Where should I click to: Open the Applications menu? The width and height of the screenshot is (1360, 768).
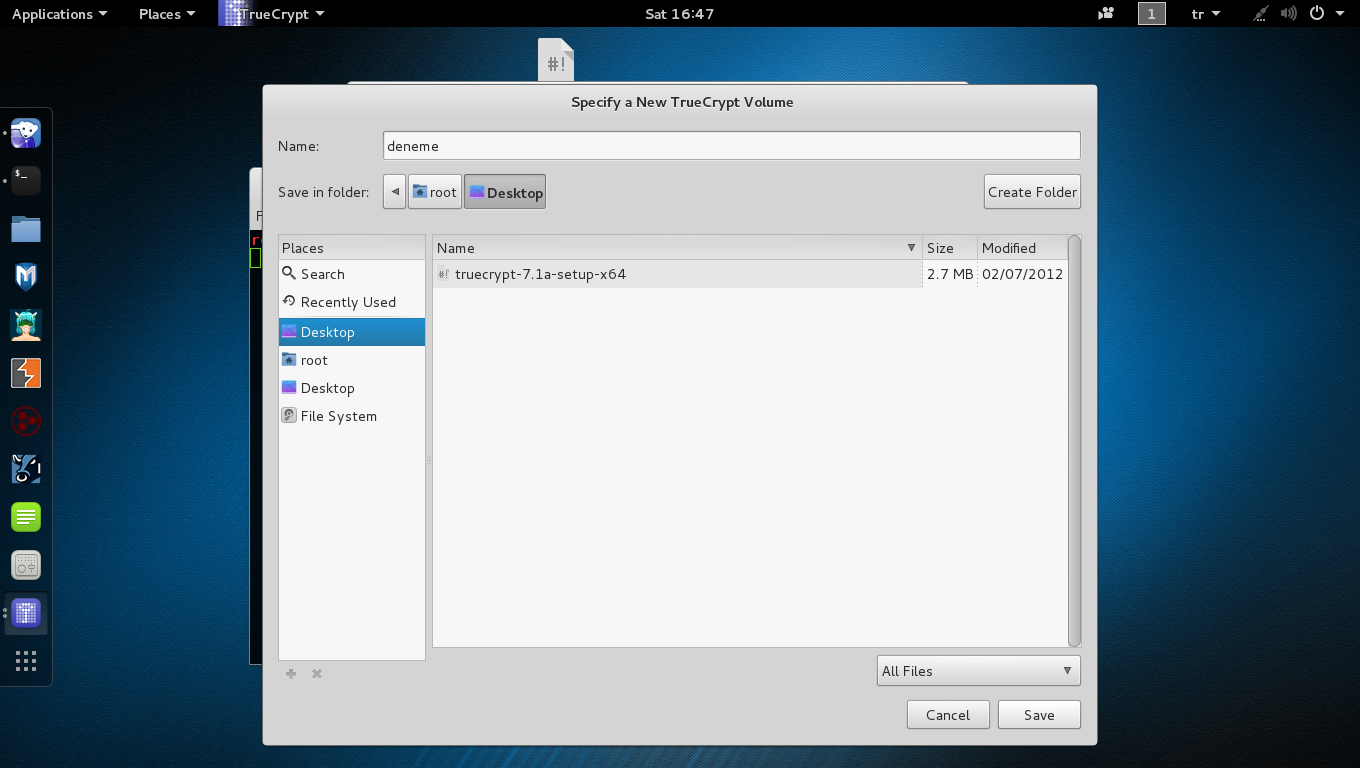tap(59, 14)
